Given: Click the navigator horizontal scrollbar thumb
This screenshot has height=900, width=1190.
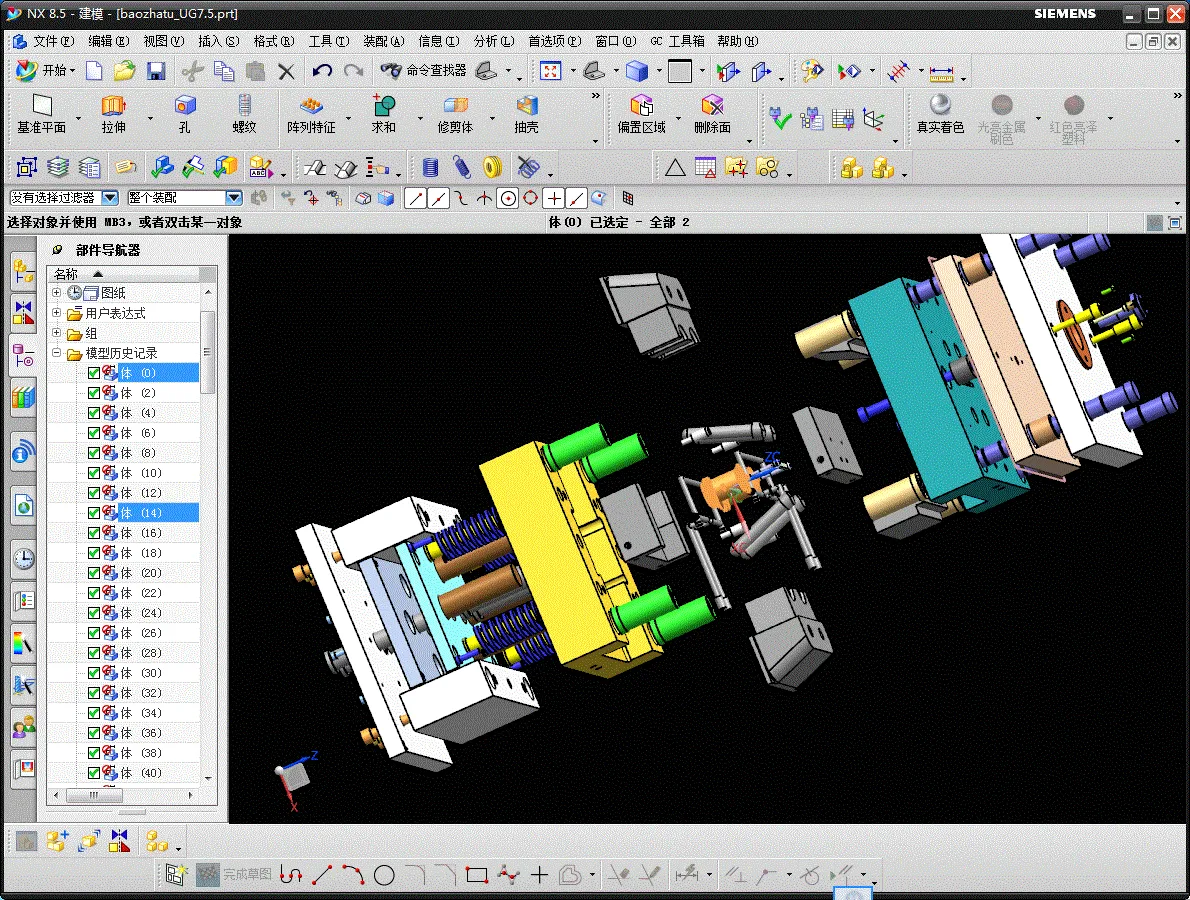Looking at the screenshot, I should pyautogui.click(x=94, y=795).
